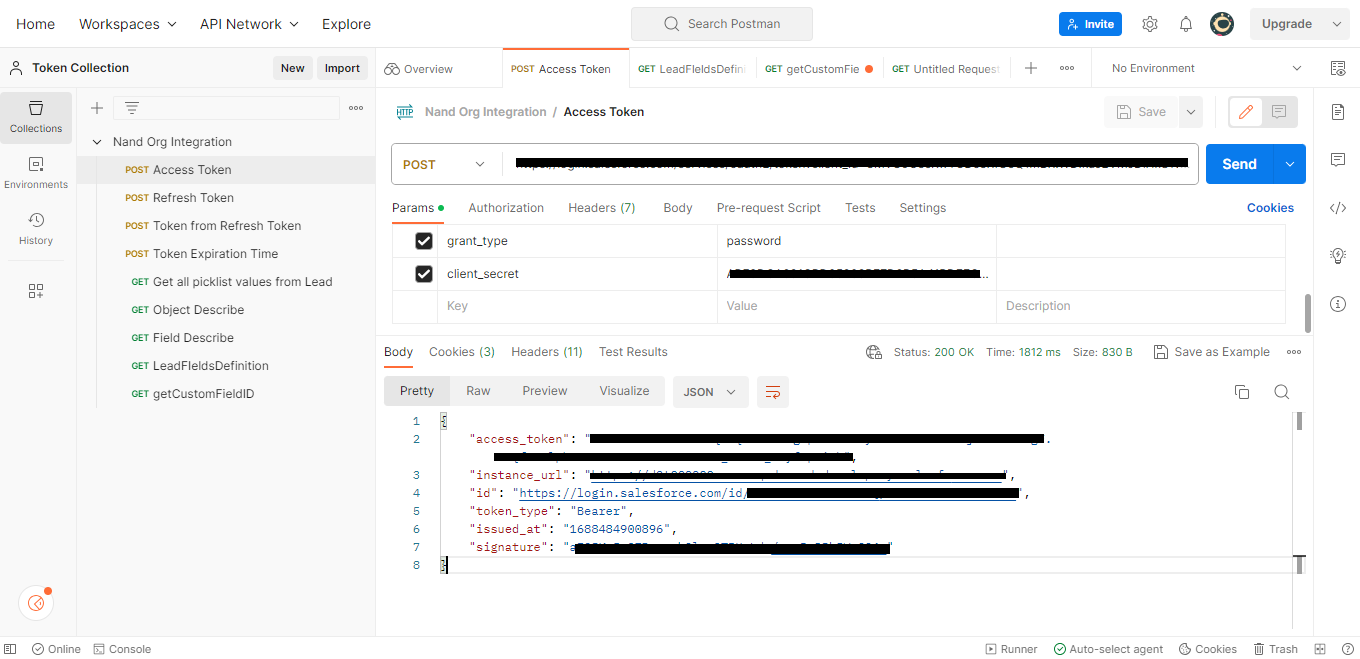The image size is (1360, 659).
Task: Open the Tests request tab
Action: pyautogui.click(x=860, y=208)
